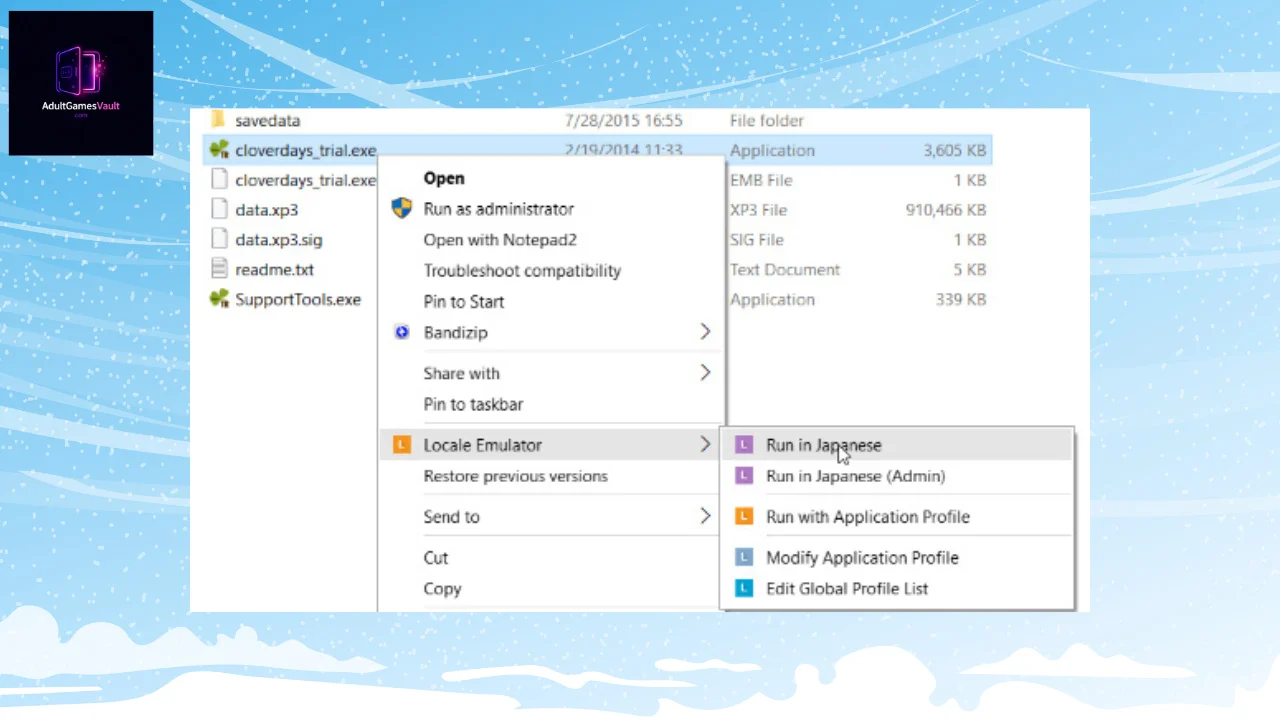Viewport: 1280px width, 720px height.
Task: Click the data.xp3.sig file icon
Action: tap(219, 240)
